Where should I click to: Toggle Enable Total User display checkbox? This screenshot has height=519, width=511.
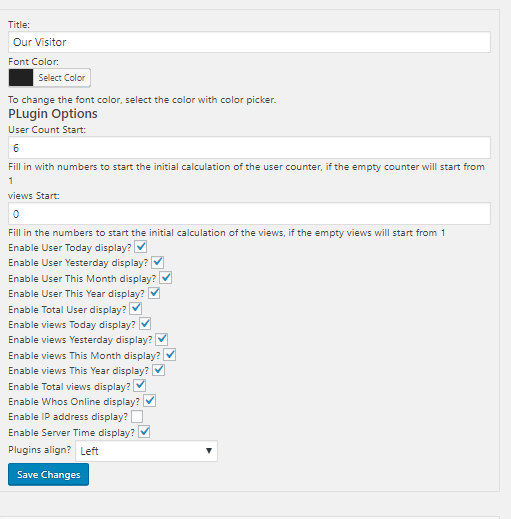coord(136,309)
